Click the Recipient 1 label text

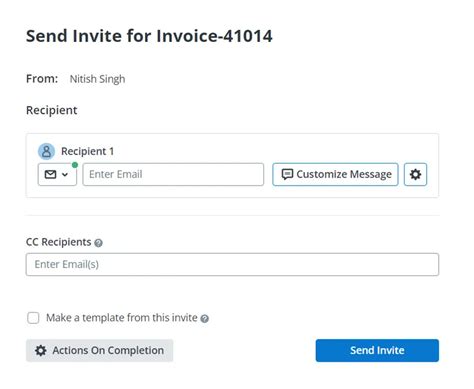(x=87, y=151)
